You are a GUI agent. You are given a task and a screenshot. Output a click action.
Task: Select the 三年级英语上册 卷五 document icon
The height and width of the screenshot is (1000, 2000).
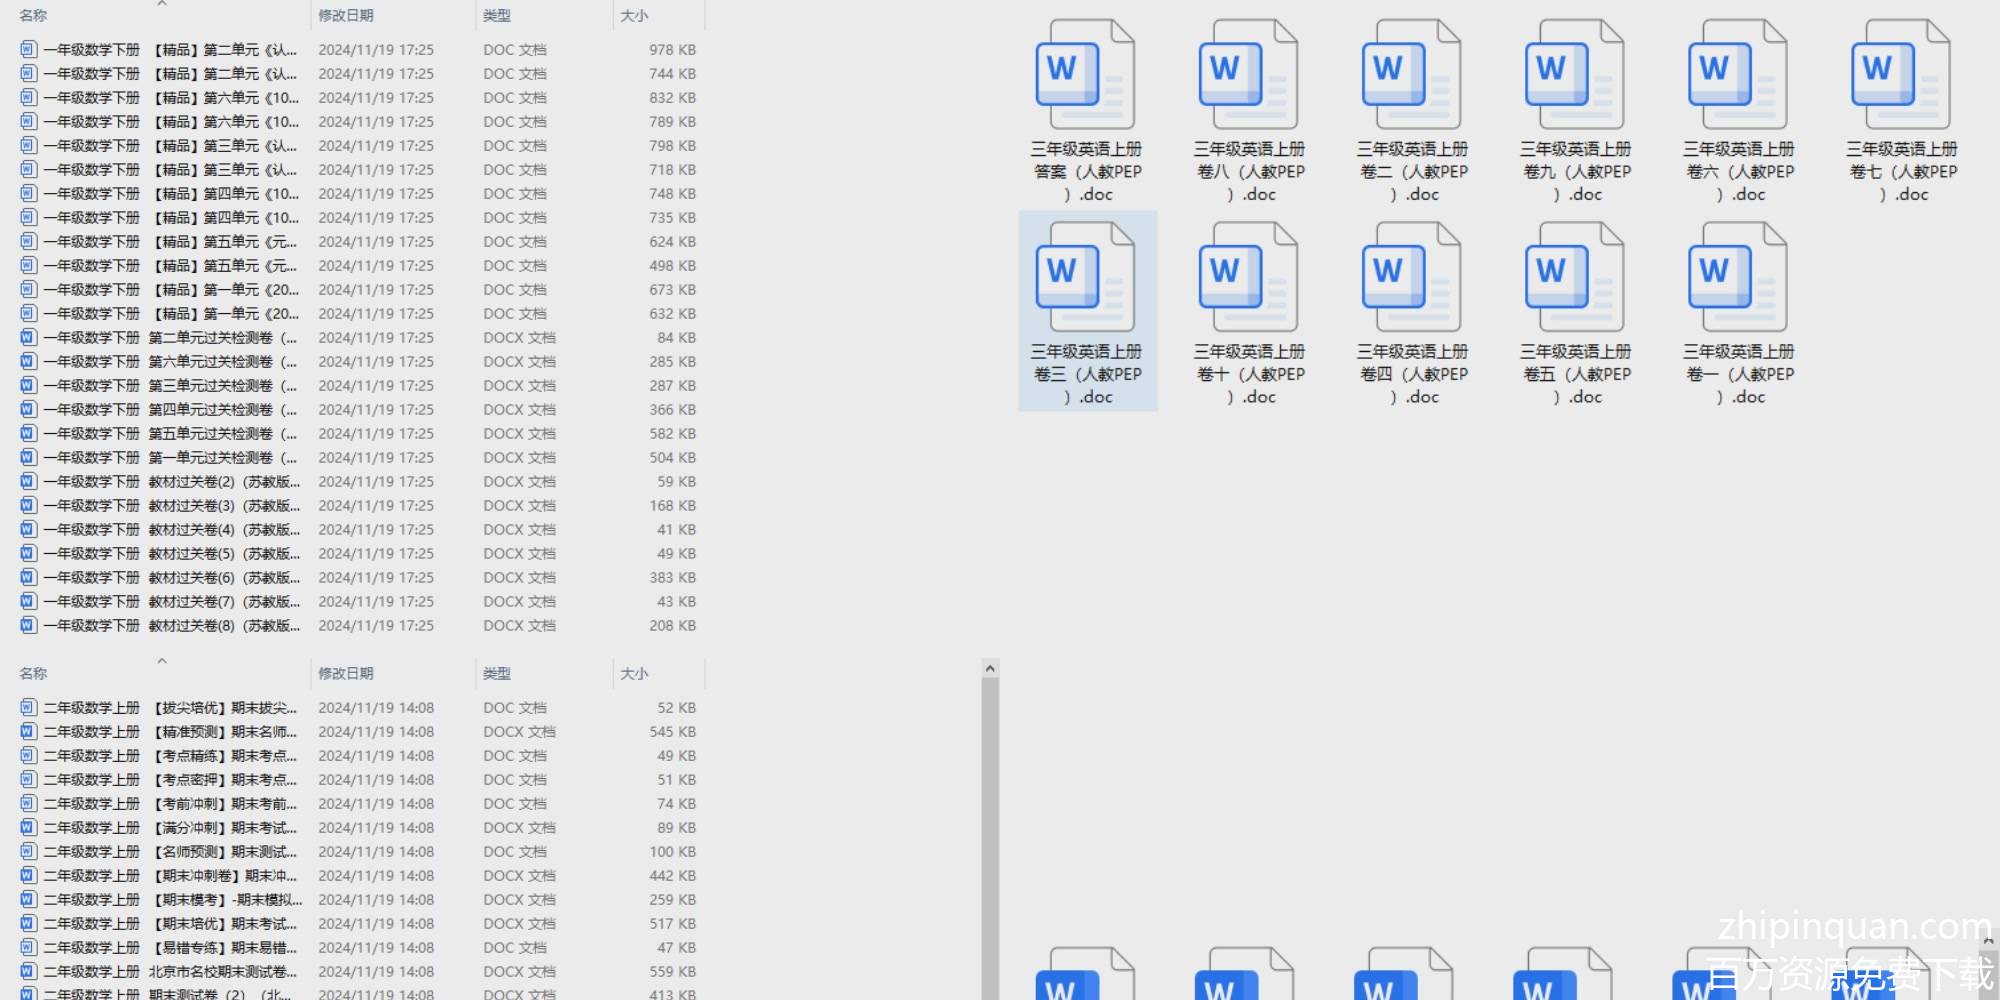[1575, 278]
